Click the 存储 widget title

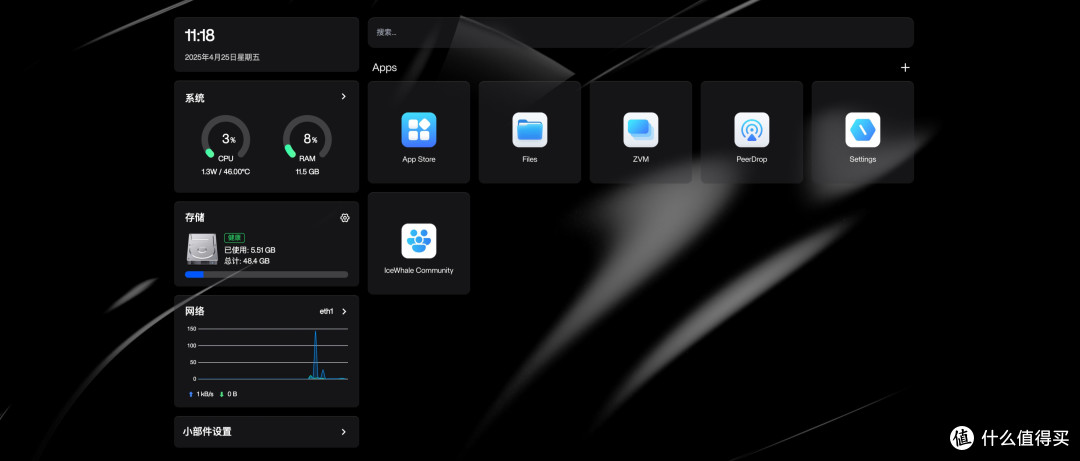coord(194,218)
